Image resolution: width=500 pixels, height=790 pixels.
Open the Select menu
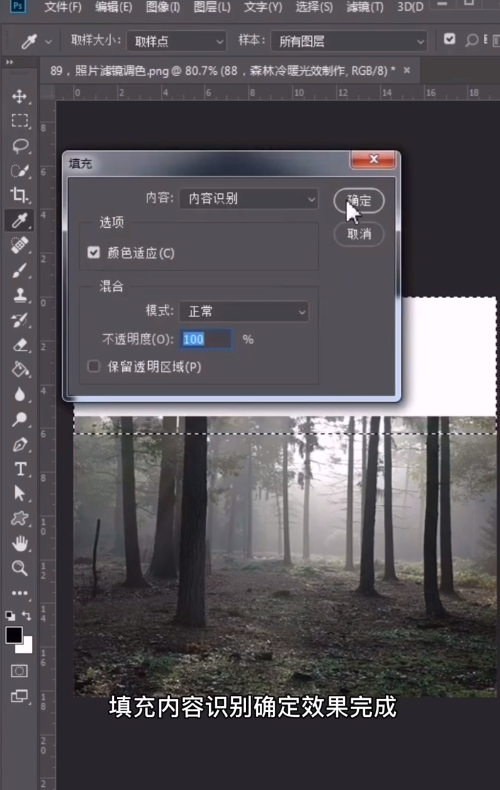click(x=314, y=7)
